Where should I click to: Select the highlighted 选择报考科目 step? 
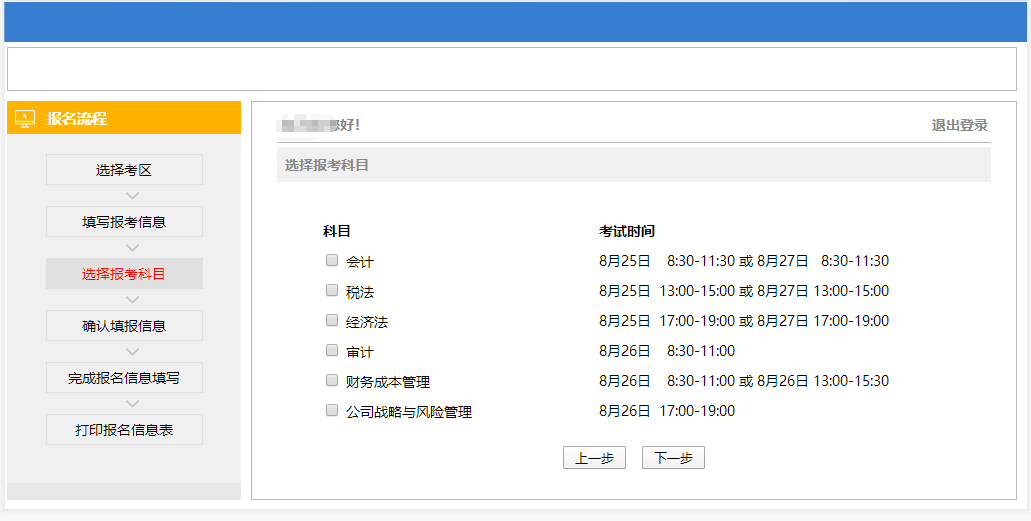click(x=124, y=274)
